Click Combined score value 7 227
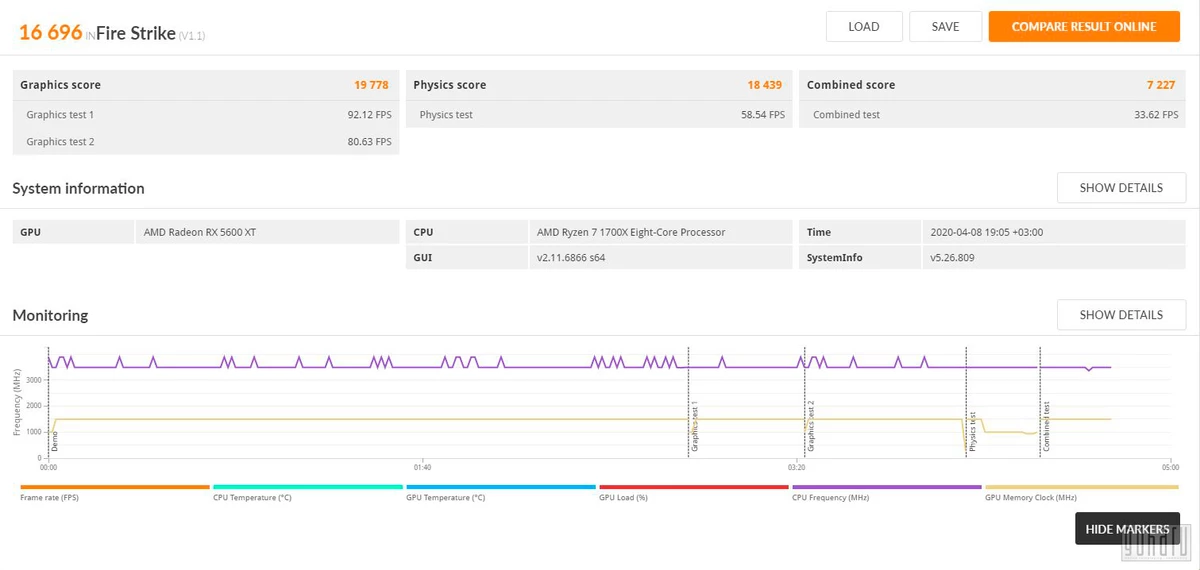The width and height of the screenshot is (1200, 570). coord(1161,85)
